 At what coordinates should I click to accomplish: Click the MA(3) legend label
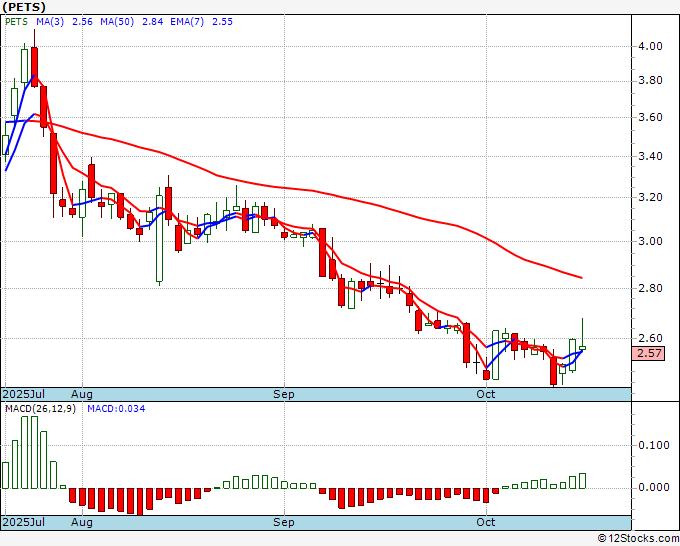(50, 22)
